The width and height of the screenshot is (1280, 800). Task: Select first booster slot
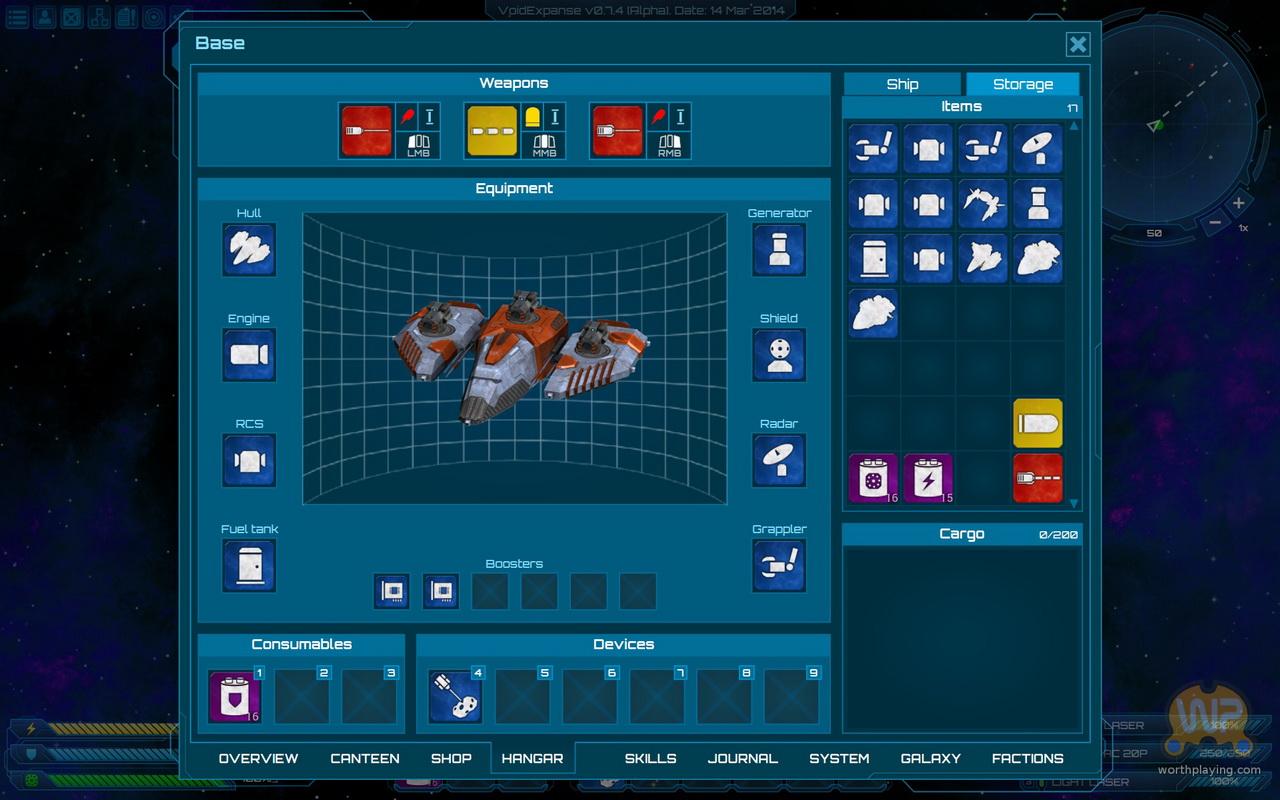pyautogui.click(x=391, y=591)
